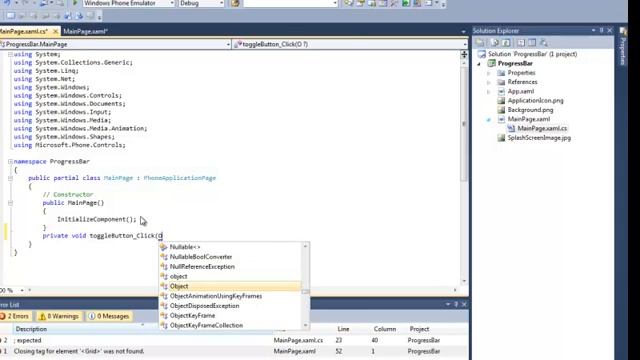Click the editor split handle above the scrollbar
640x360 pixels.
tap(464, 55)
